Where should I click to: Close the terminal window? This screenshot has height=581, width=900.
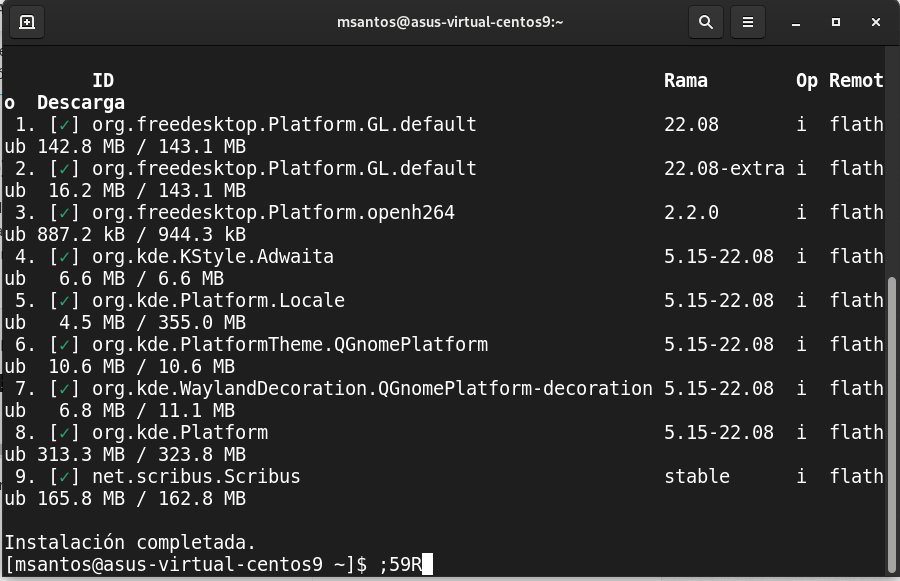coord(876,22)
